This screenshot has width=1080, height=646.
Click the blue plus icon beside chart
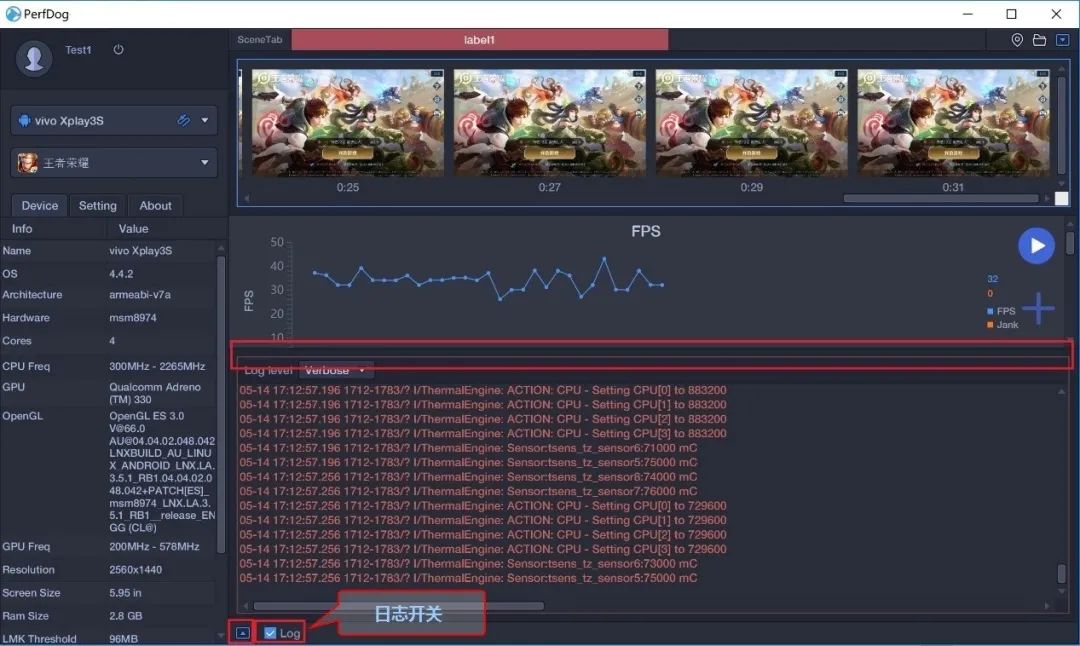click(1039, 309)
